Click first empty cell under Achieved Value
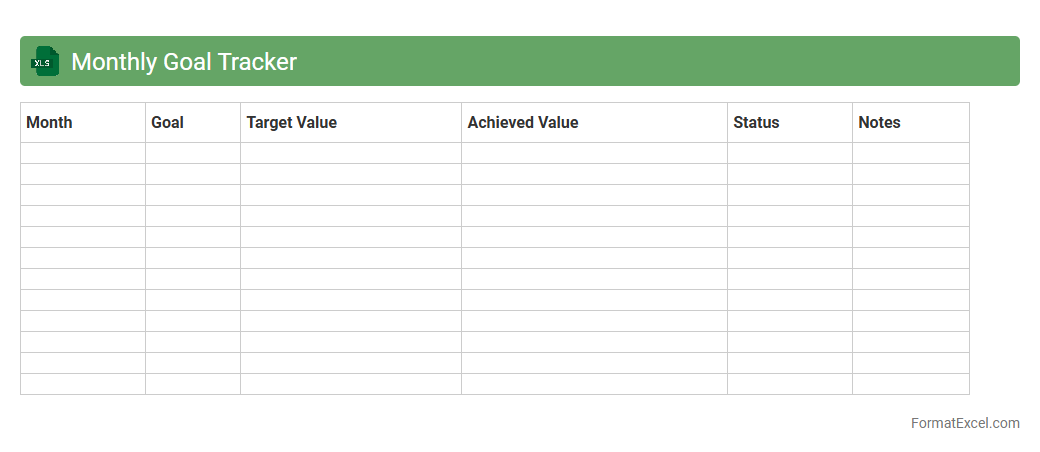The height and width of the screenshot is (452, 1040). (x=594, y=153)
